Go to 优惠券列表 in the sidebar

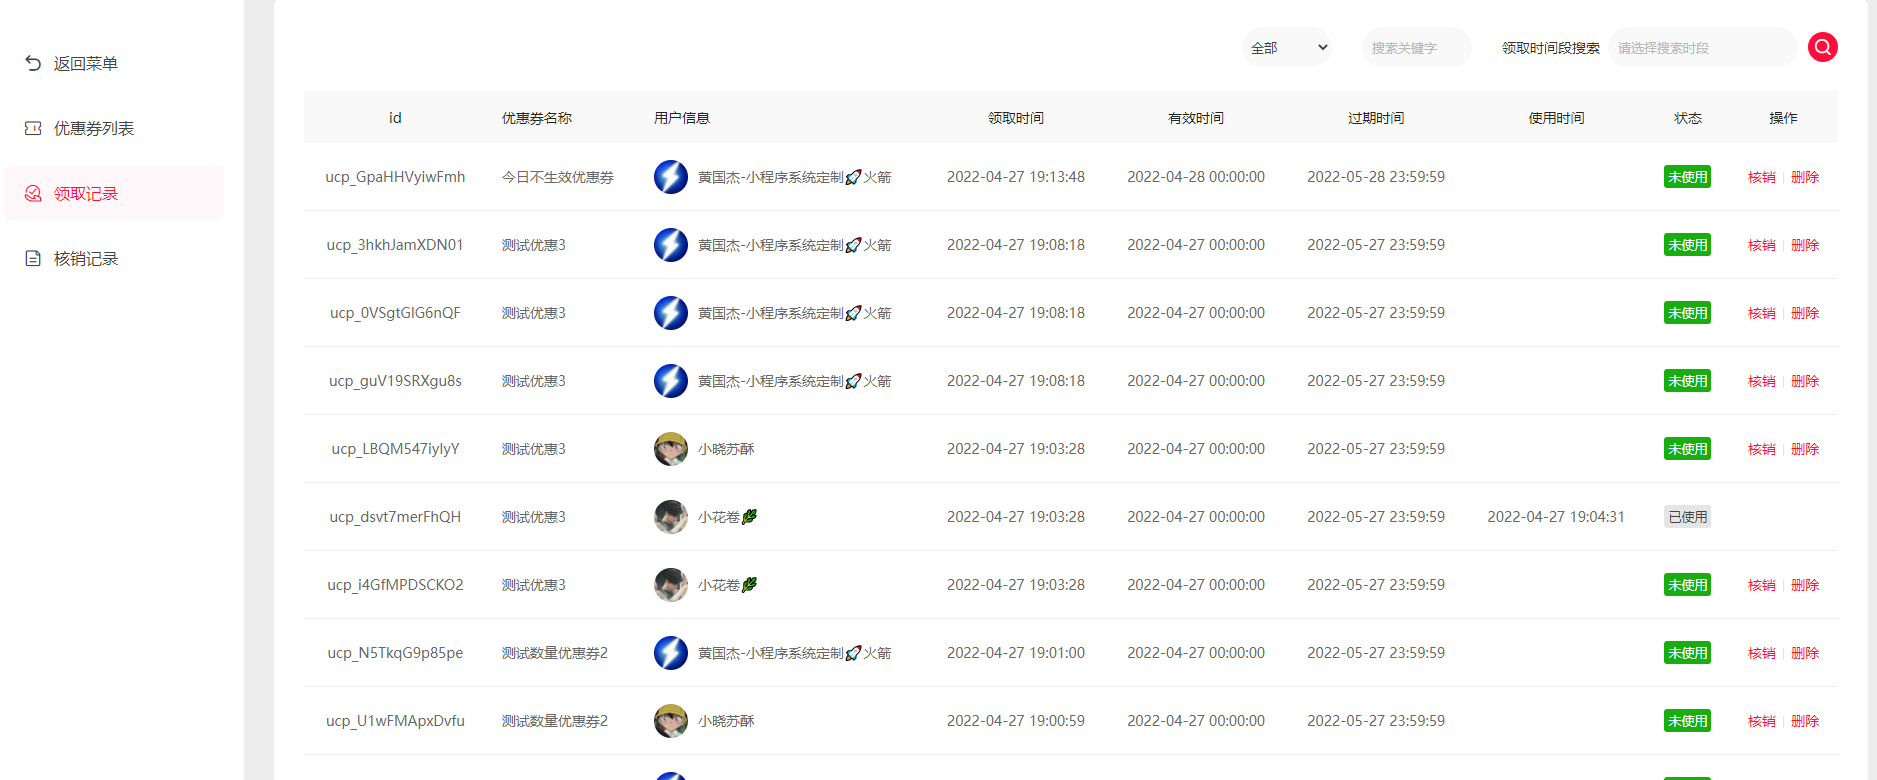click(94, 129)
